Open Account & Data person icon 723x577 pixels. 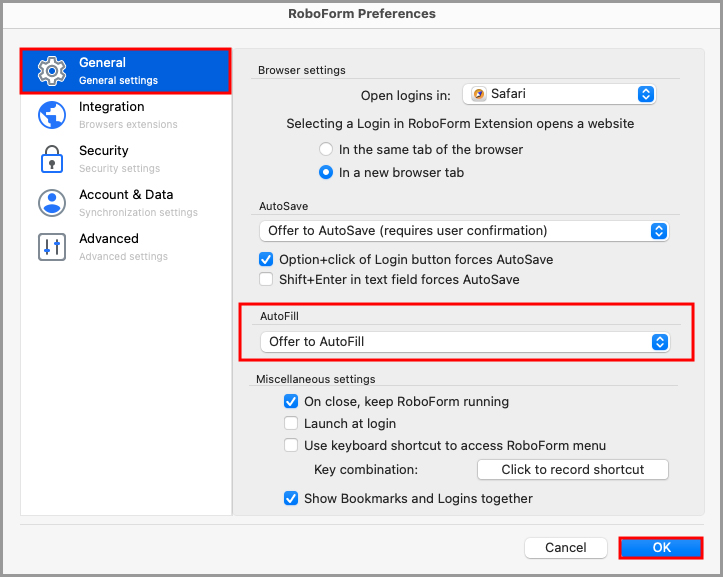tap(52, 203)
